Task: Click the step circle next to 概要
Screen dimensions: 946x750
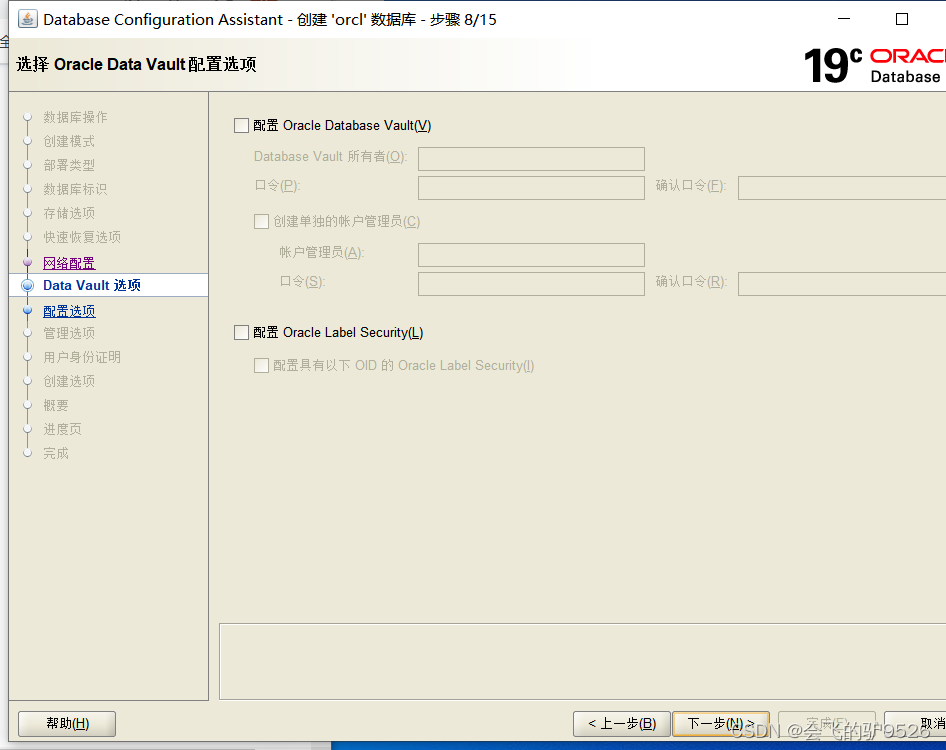Action: tap(27, 405)
